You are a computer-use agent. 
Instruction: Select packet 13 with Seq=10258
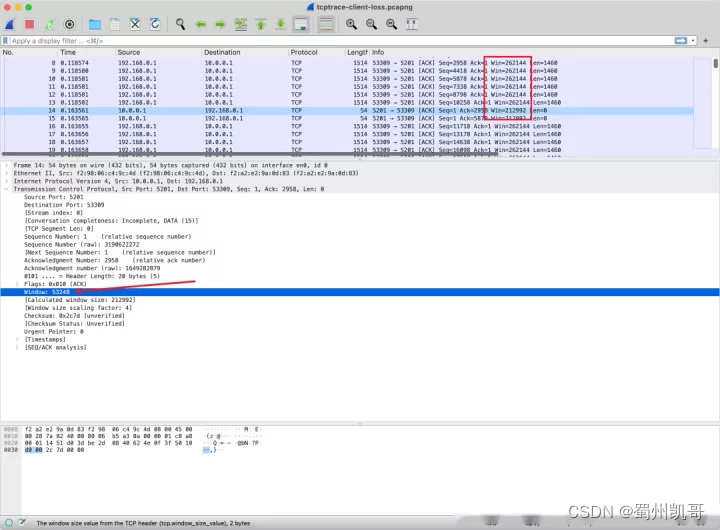tap(347, 102)
